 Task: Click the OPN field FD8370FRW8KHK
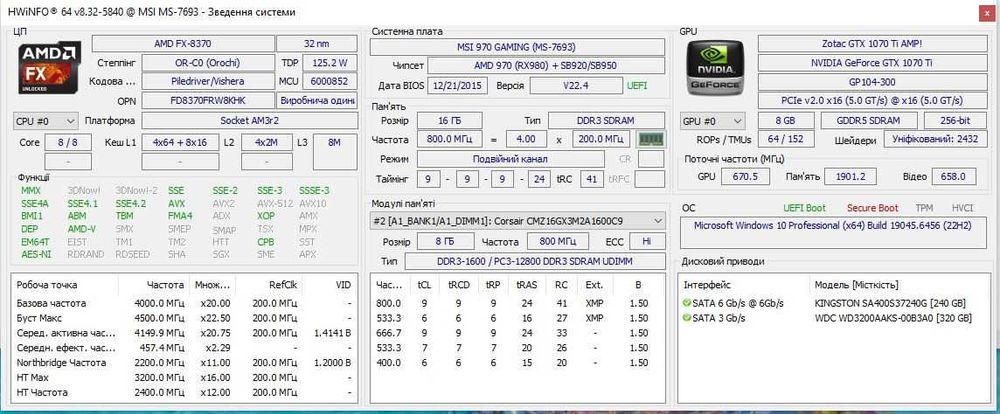pos(207,101)
